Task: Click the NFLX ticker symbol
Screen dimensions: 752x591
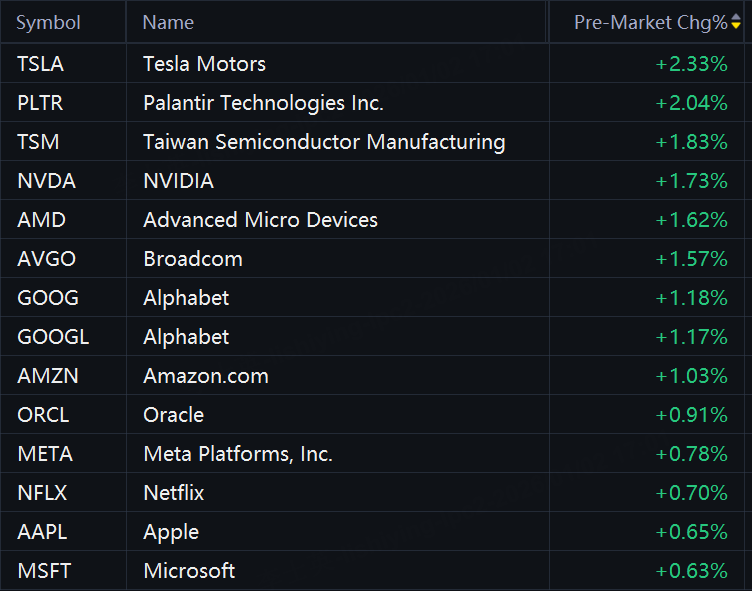Action: (x=42, y=493)
